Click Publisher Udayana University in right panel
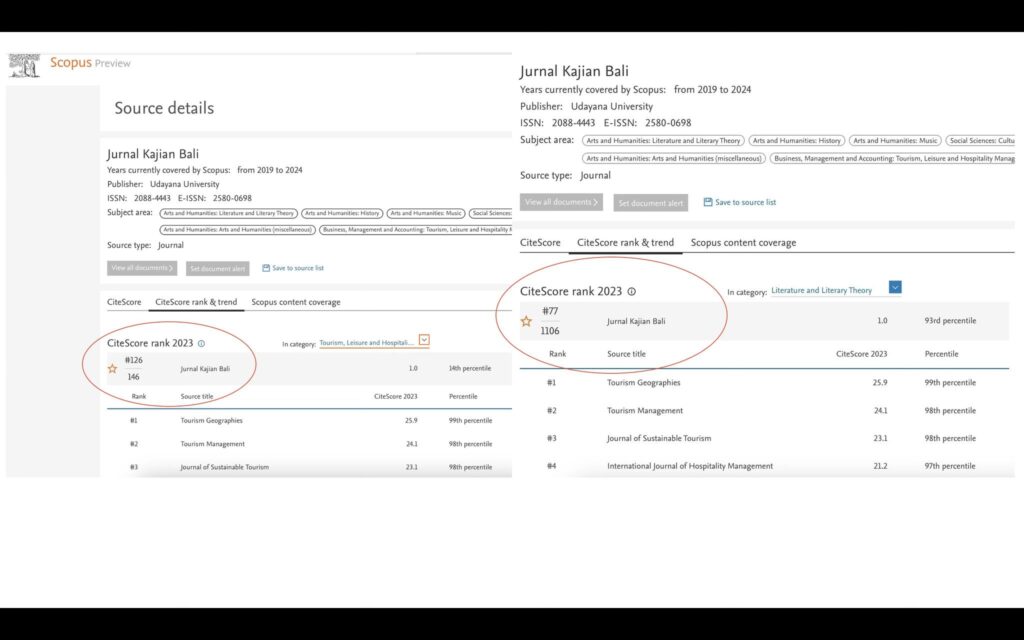This screenshot has height=640, width=1024. coord(586,106)
